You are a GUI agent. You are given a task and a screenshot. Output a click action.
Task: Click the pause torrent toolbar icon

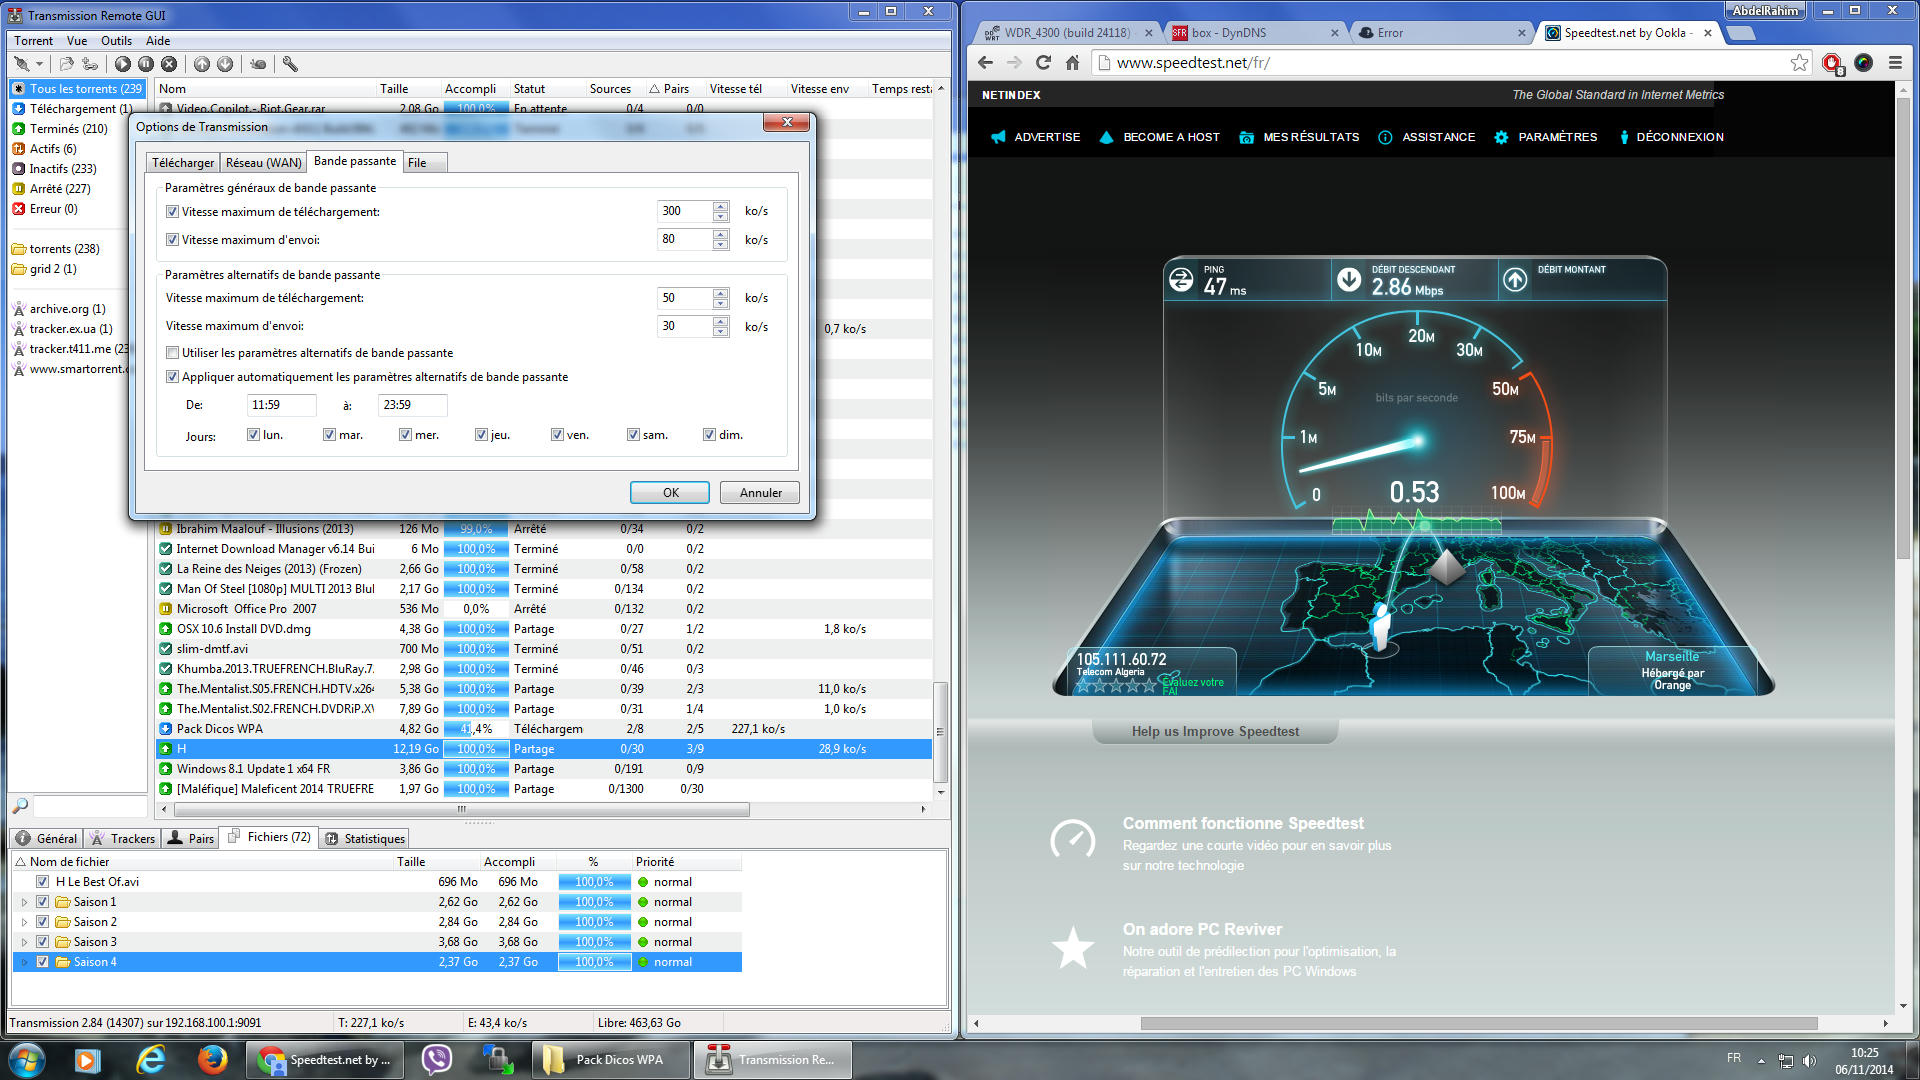pyautogui.click(x=146, y=64)
